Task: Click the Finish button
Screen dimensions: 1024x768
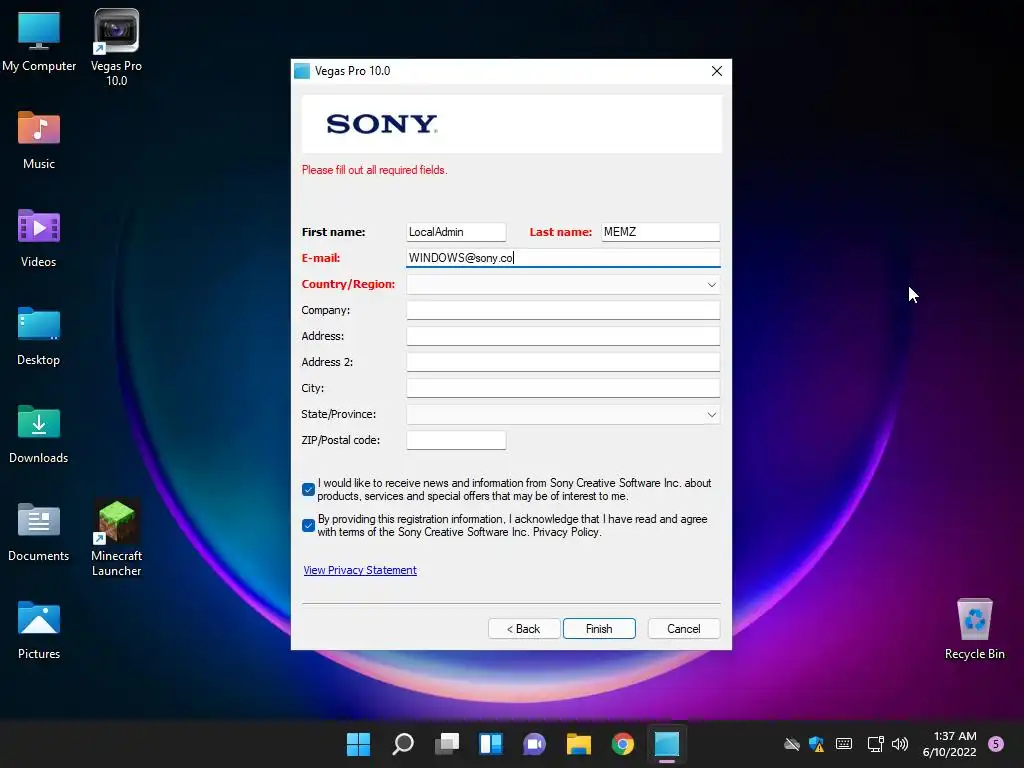Action: (x=599, y=628)
